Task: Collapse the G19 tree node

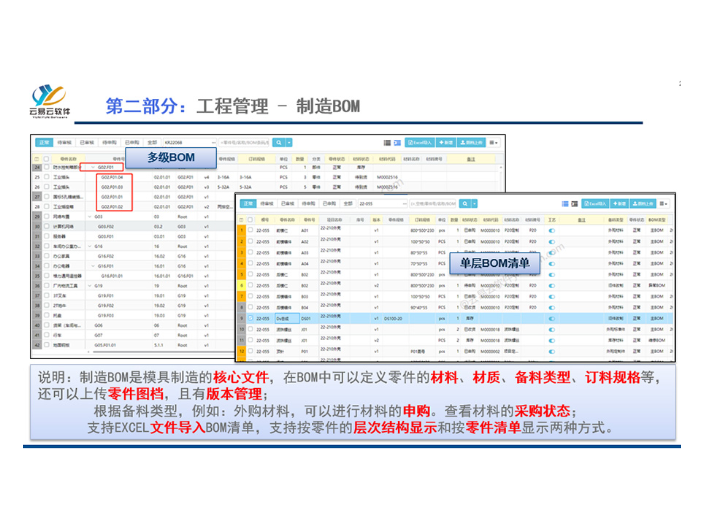Action: (89, 286)
